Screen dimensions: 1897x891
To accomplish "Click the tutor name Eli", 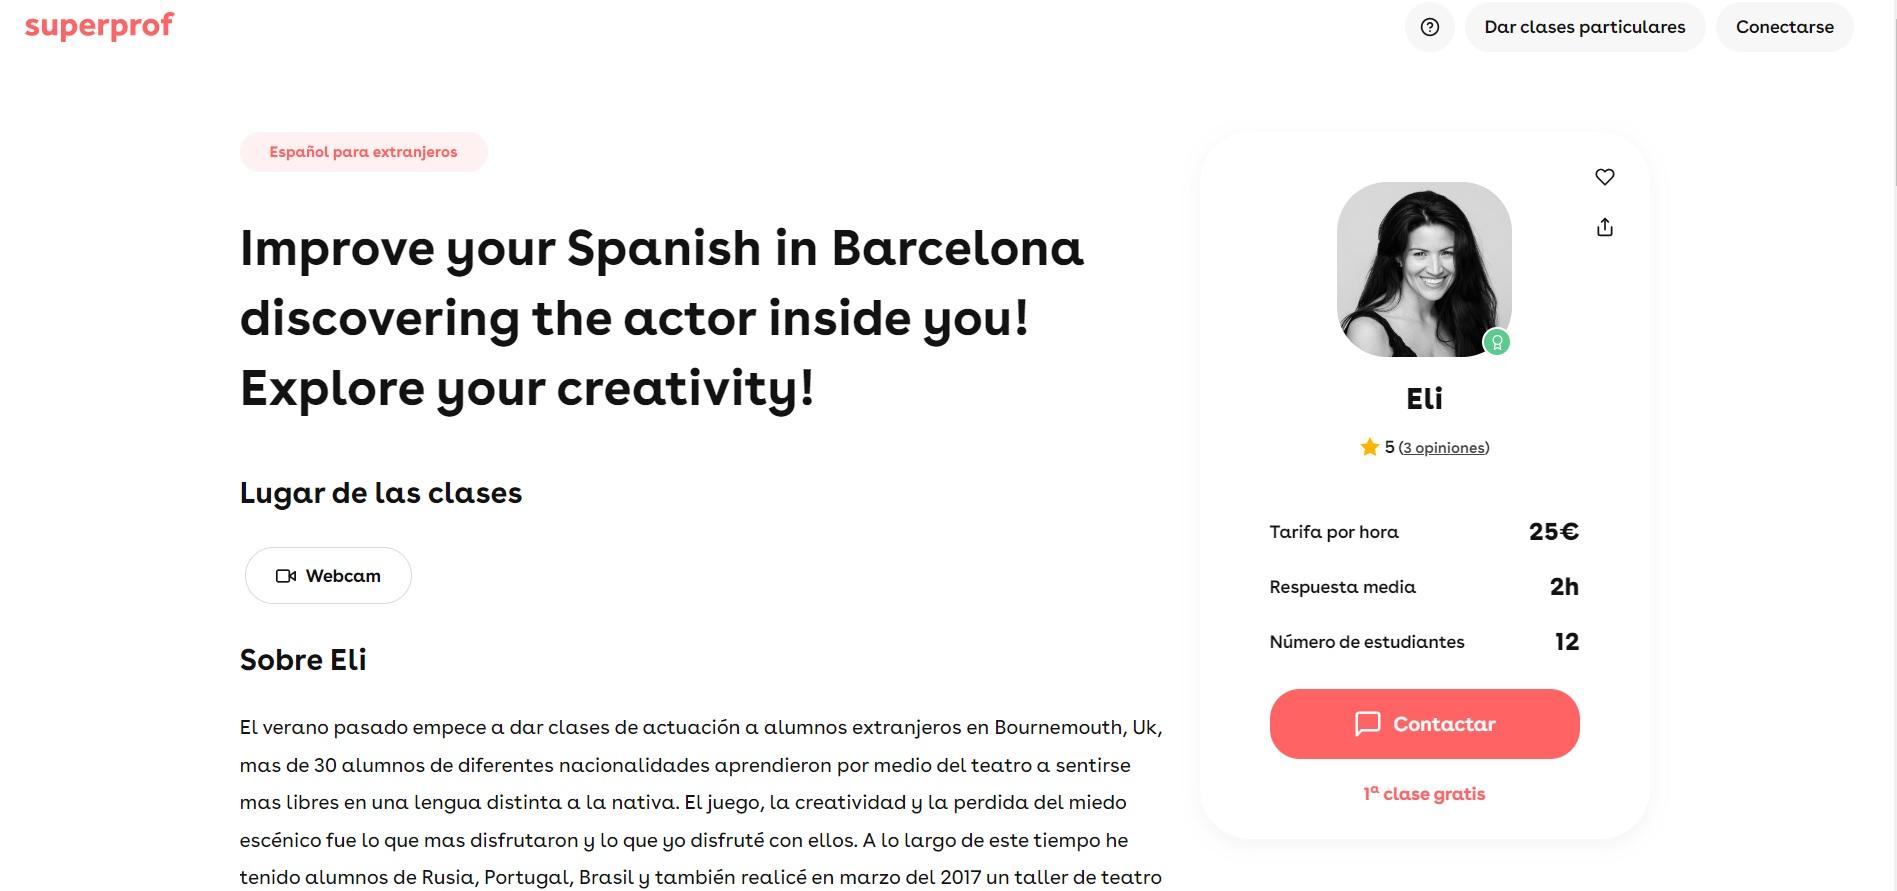I will click(x=1424, y=398).
